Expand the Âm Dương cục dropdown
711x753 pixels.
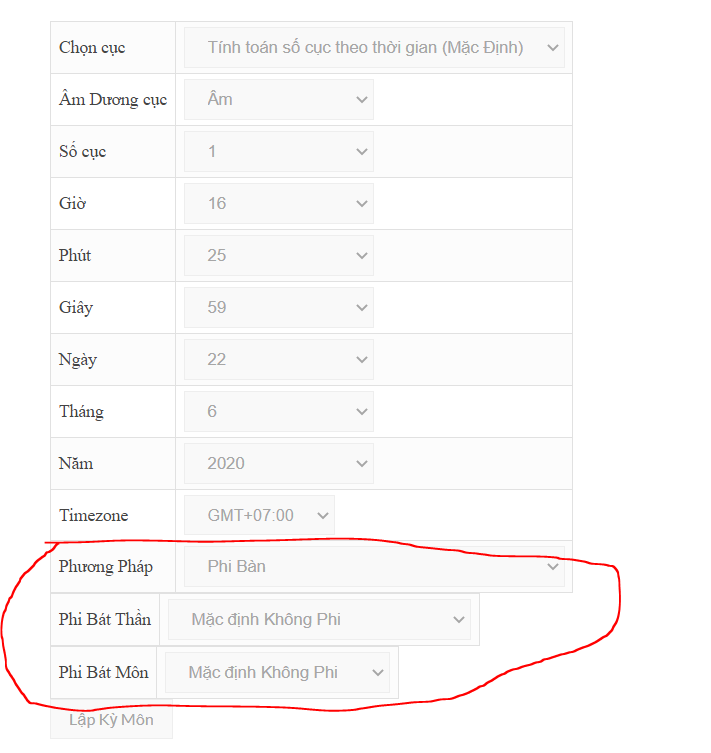tap(278, 99)
